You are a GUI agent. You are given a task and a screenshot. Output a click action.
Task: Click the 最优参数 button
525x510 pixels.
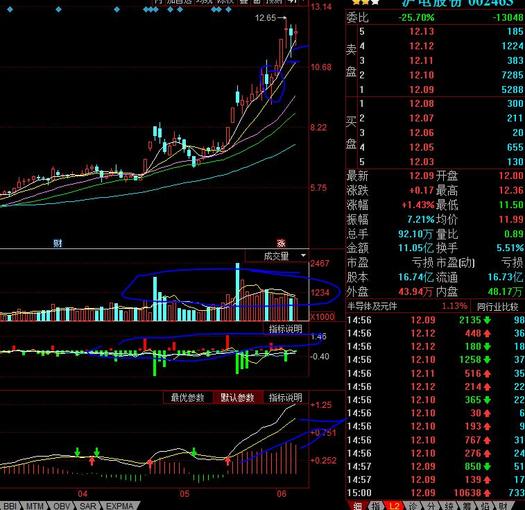click(188, 397)
